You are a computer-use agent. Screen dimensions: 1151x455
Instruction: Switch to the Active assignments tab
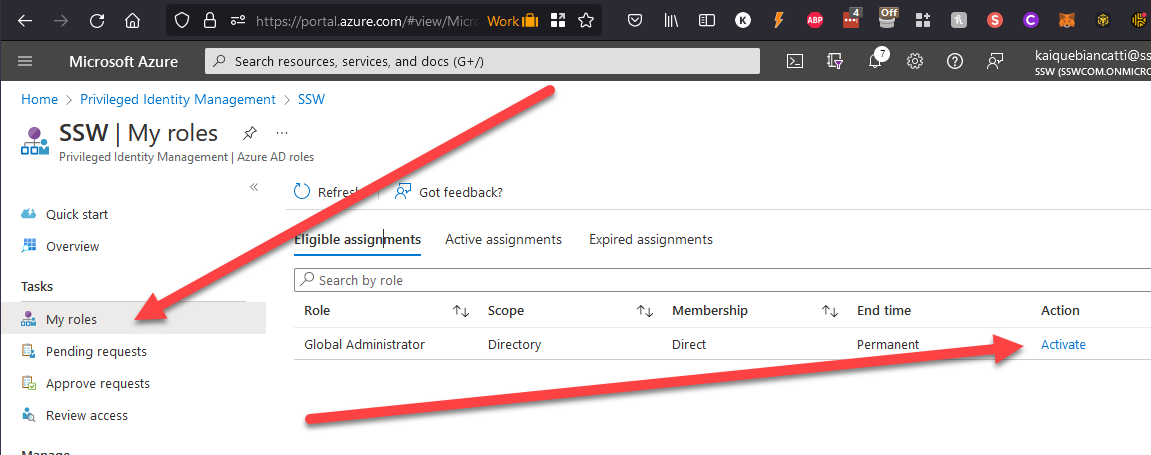[503, 240]
